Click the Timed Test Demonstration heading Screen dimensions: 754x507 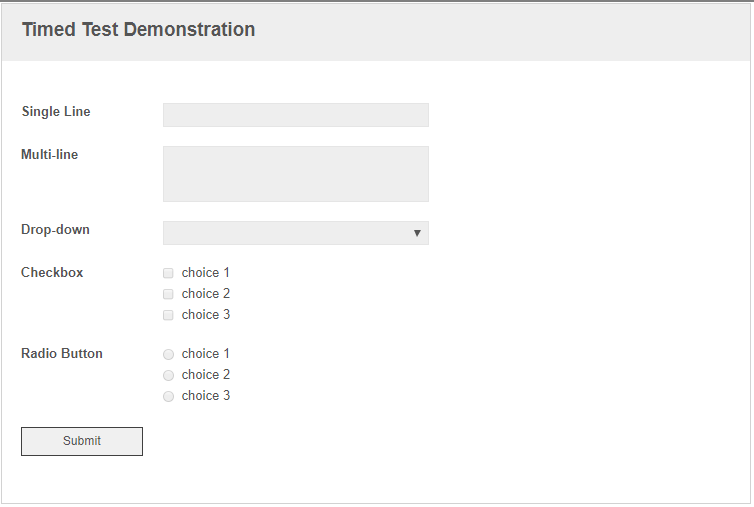[138, 29]
